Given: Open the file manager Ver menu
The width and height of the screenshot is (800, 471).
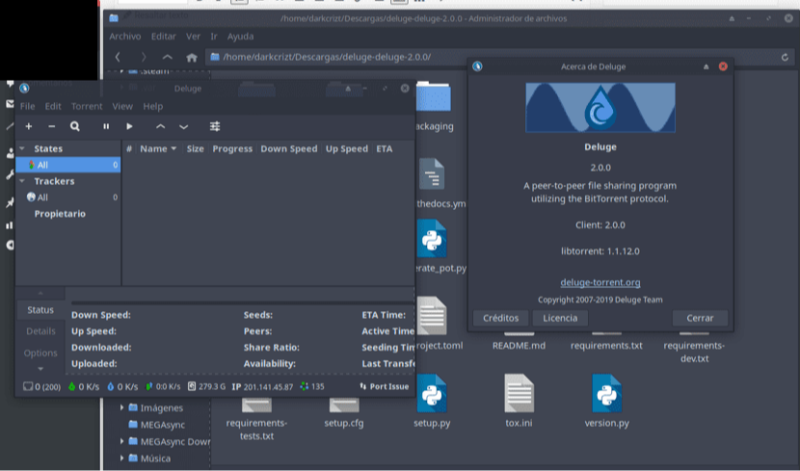Looking at the screenshot, I should tap(193, 36).
